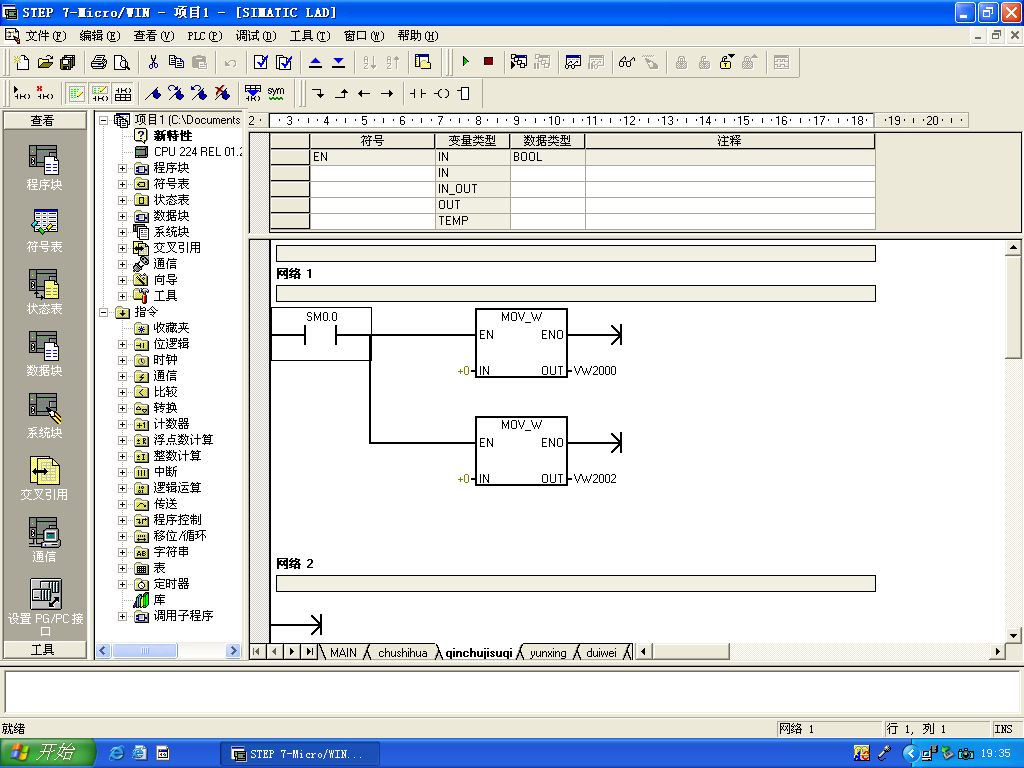The width and height of the screenshot is (1024, 768).
Task: Expand the 定时器 instruction folder
Action: click(x=123, y=584)
